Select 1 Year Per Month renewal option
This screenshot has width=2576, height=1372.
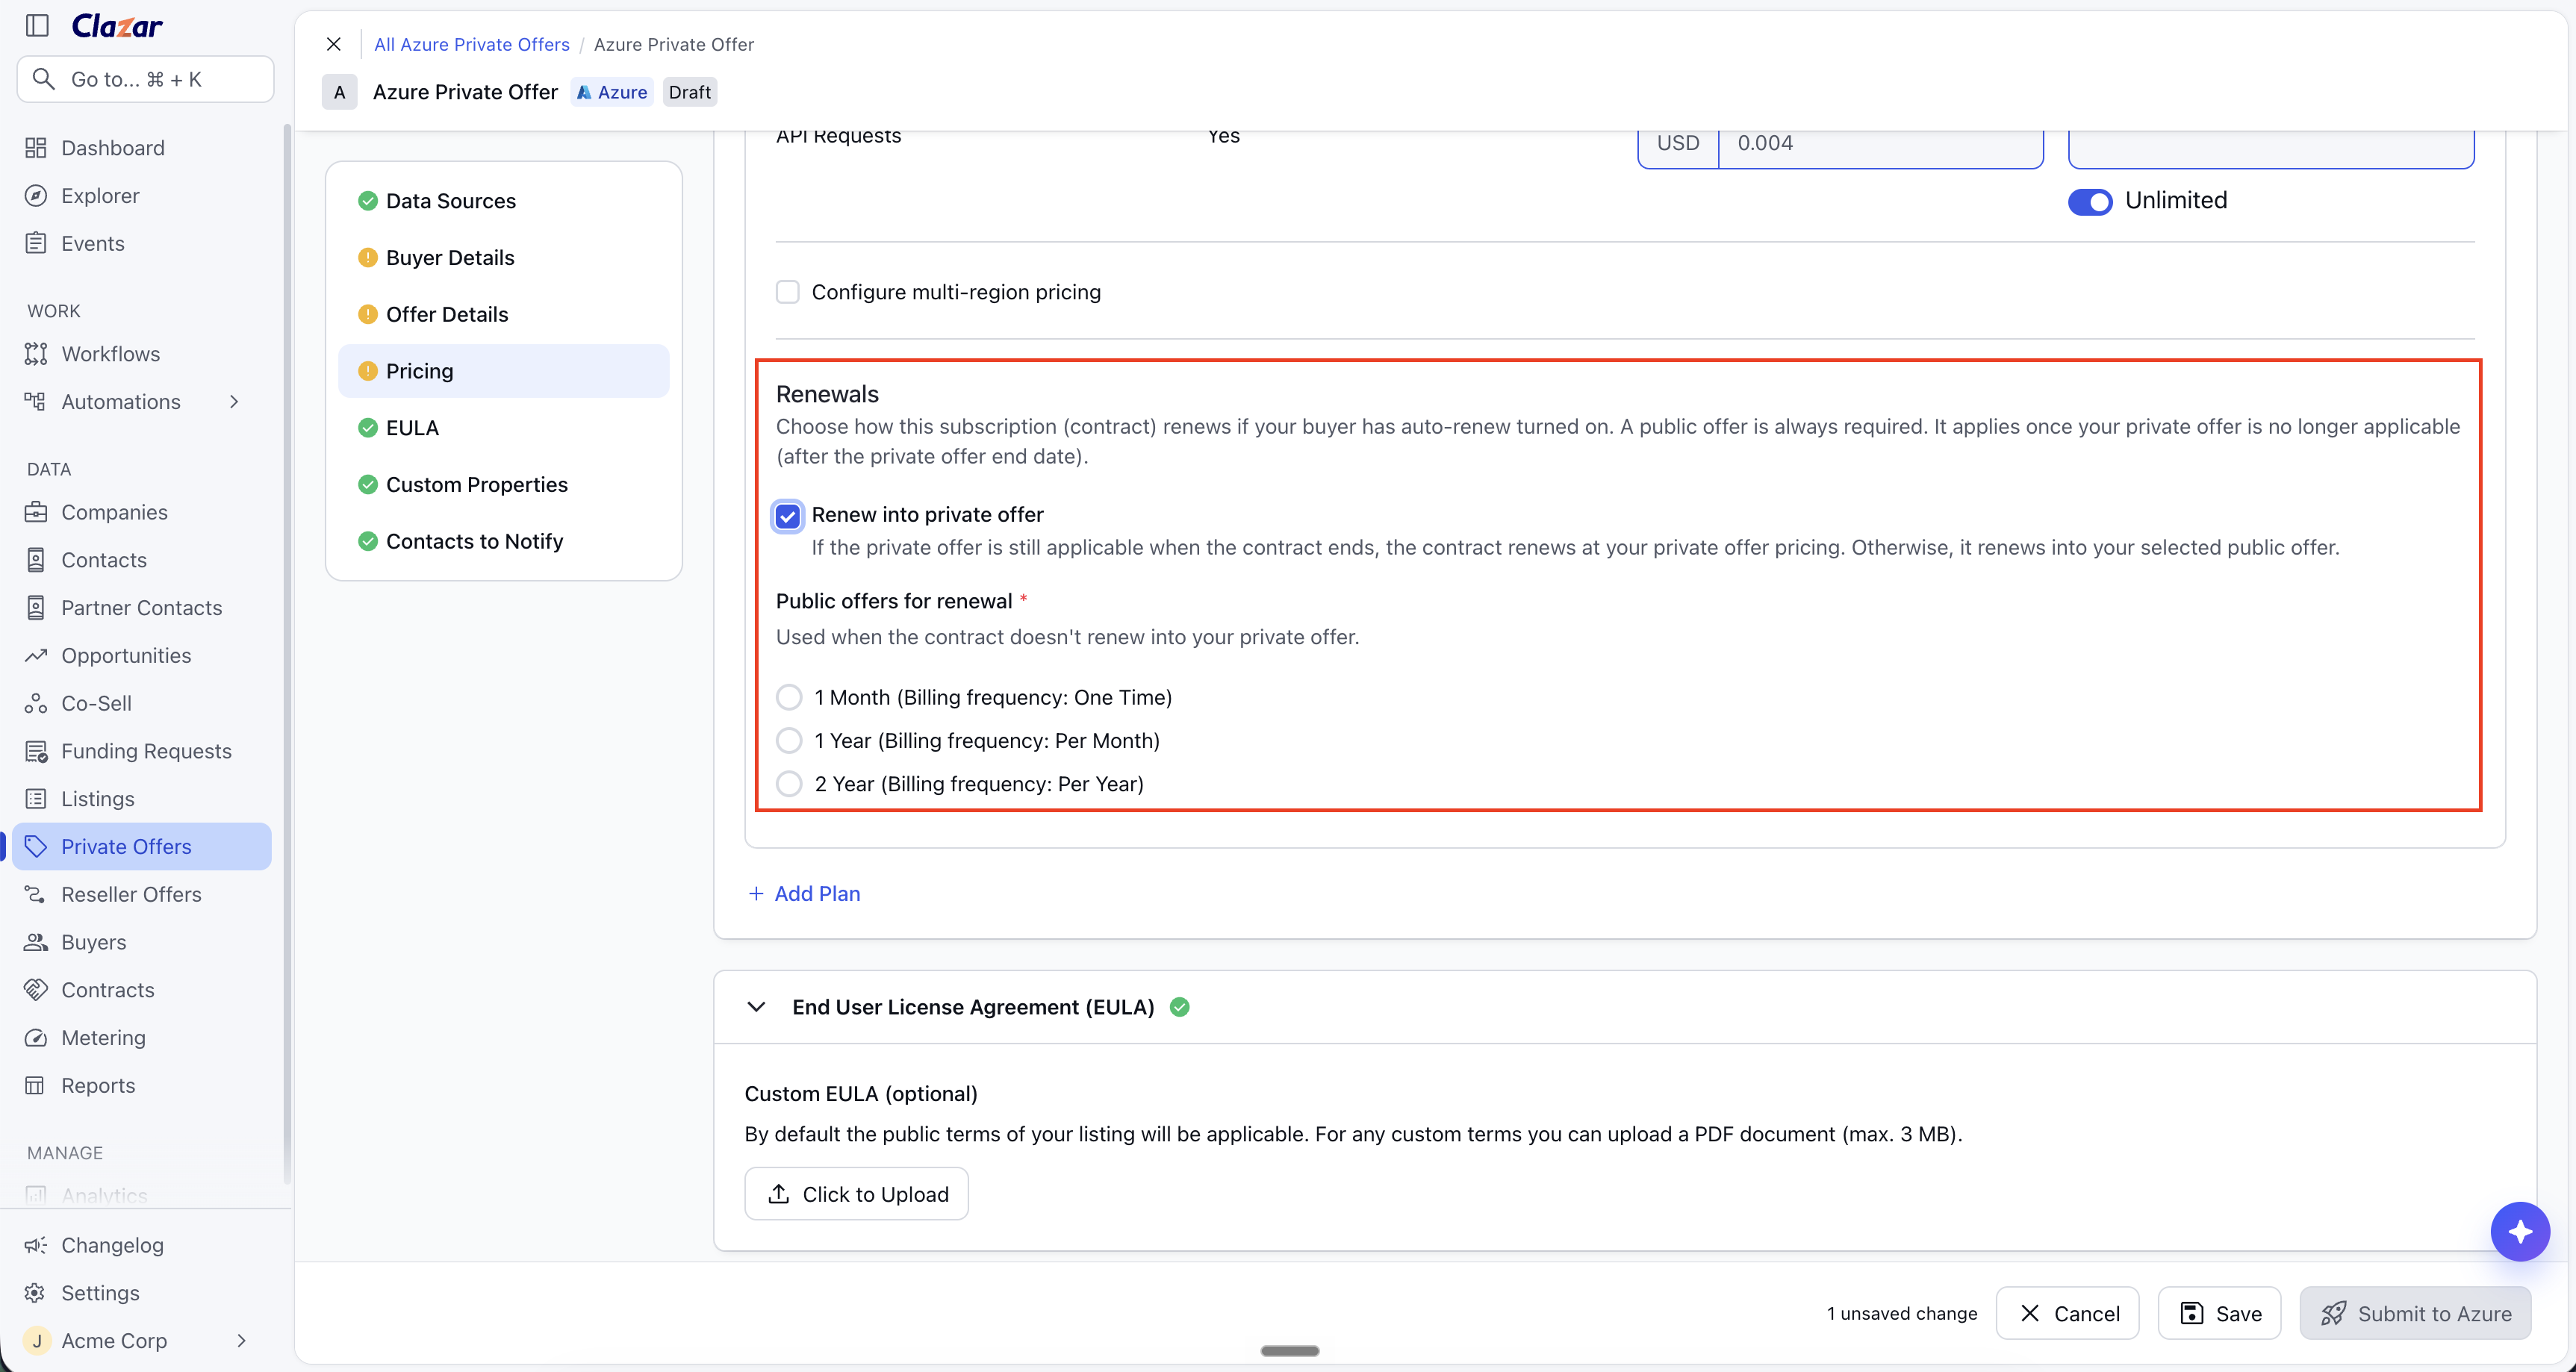[790, 741]
